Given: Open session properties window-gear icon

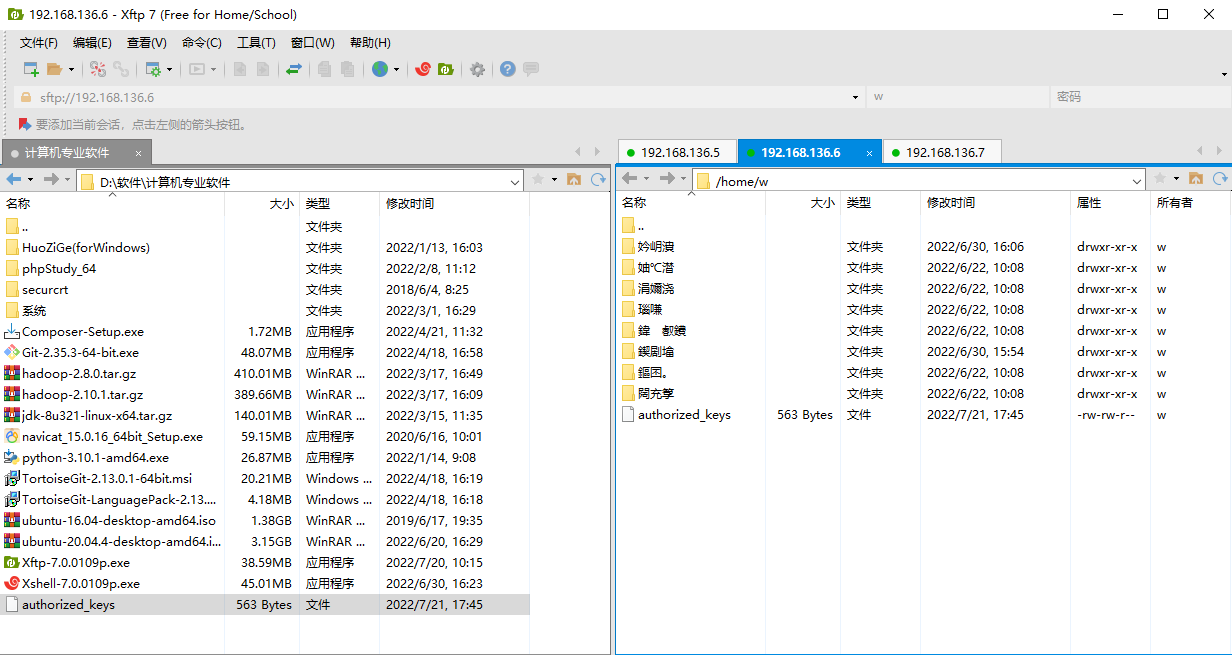Looking at the screenshot, I should point(153,69).
